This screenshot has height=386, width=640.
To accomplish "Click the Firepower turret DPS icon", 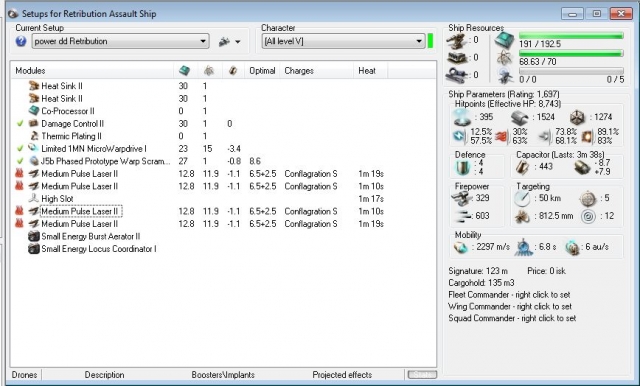I will point(462,199).
